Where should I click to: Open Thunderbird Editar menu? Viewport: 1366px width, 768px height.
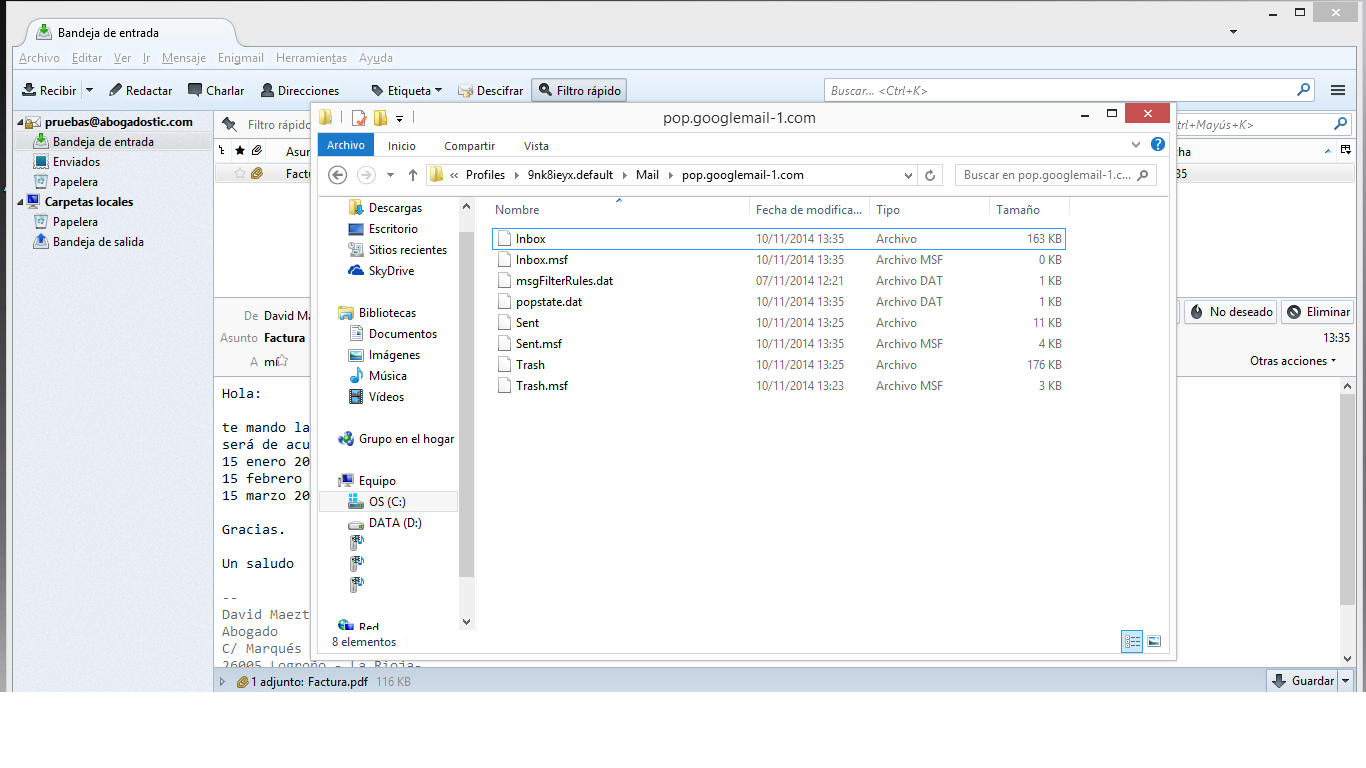[x=87, y=58]
